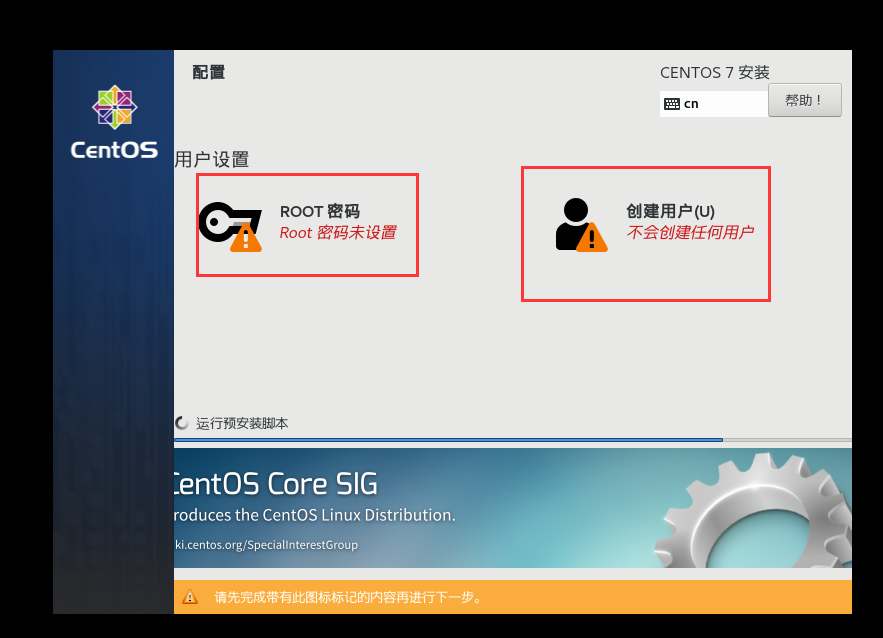883x638 pixels.
Task: Click the 'CENTOS 7 安装' title text
Action: coord(715,73)
